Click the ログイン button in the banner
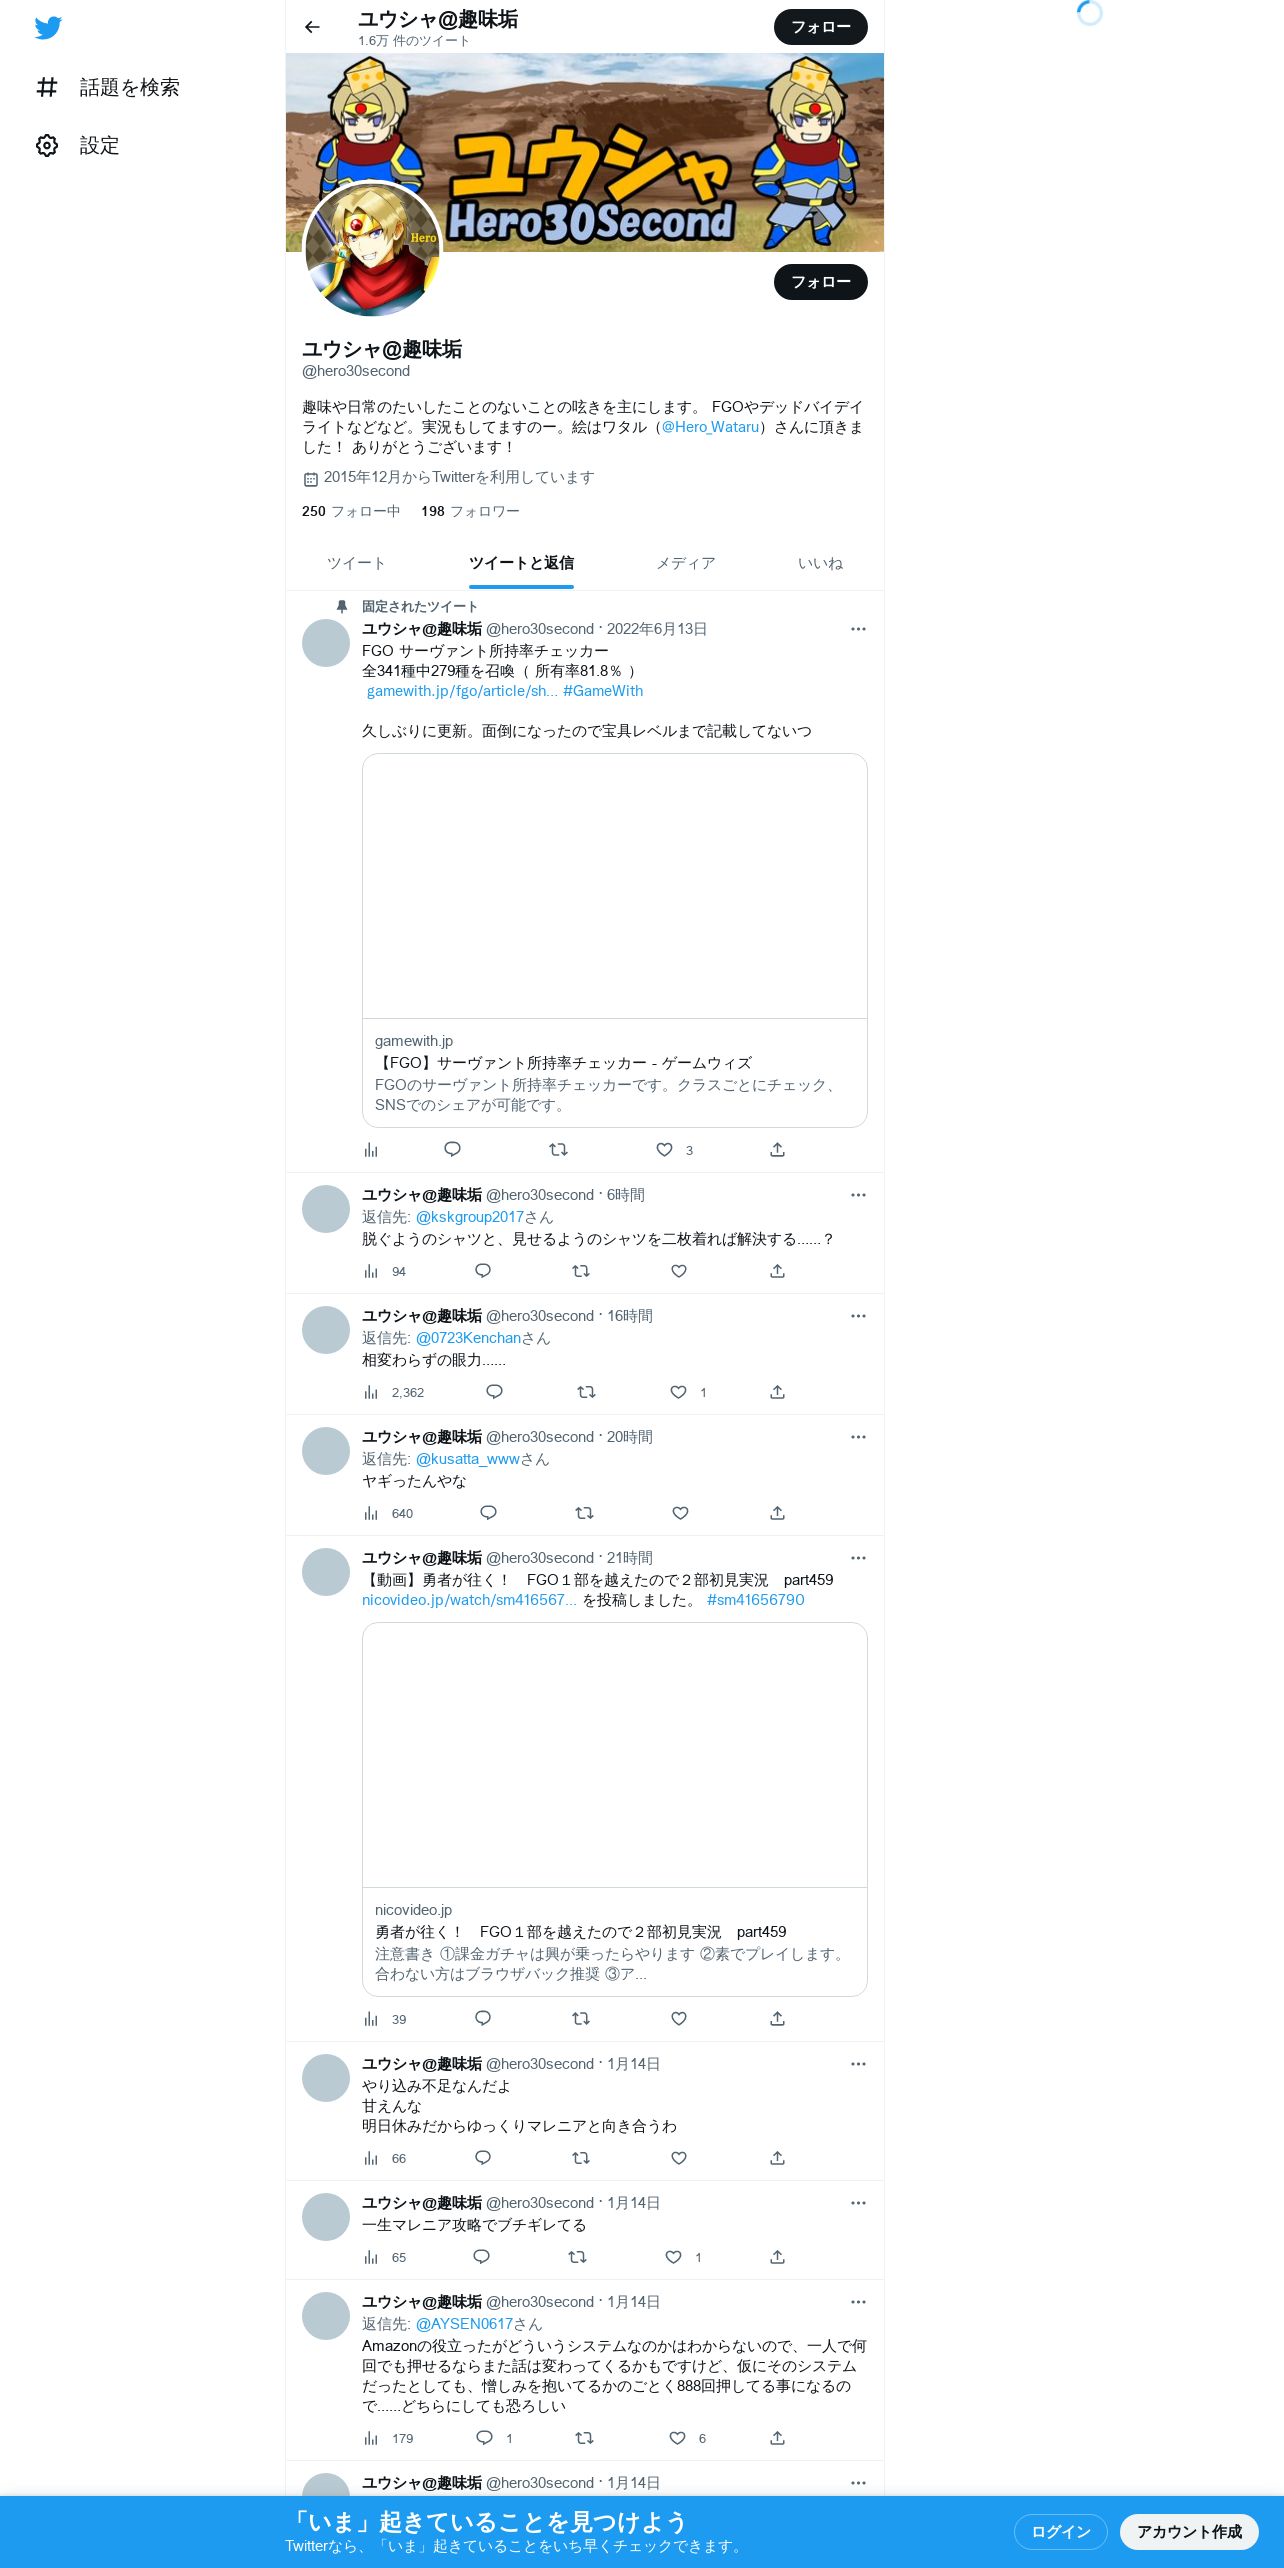 click(x=1061, y=2532)
